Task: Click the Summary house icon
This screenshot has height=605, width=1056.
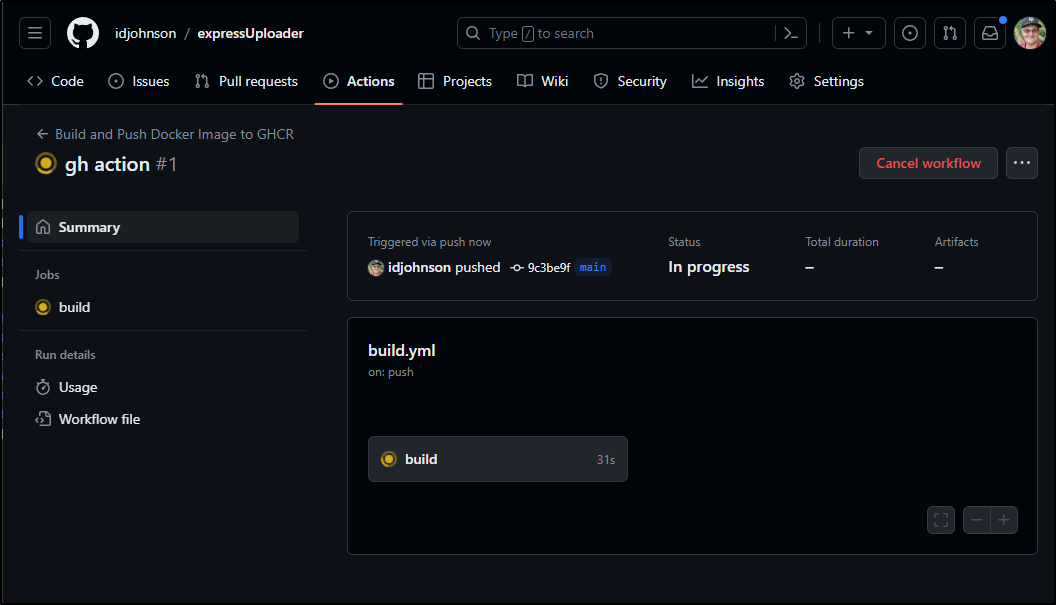Action: pyautogui.click(x=42, y=227)
